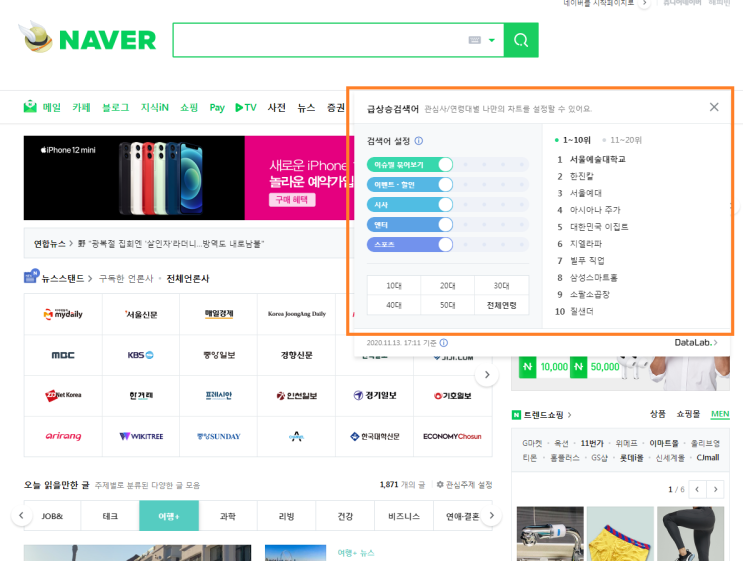Open arirang logo

63,436
